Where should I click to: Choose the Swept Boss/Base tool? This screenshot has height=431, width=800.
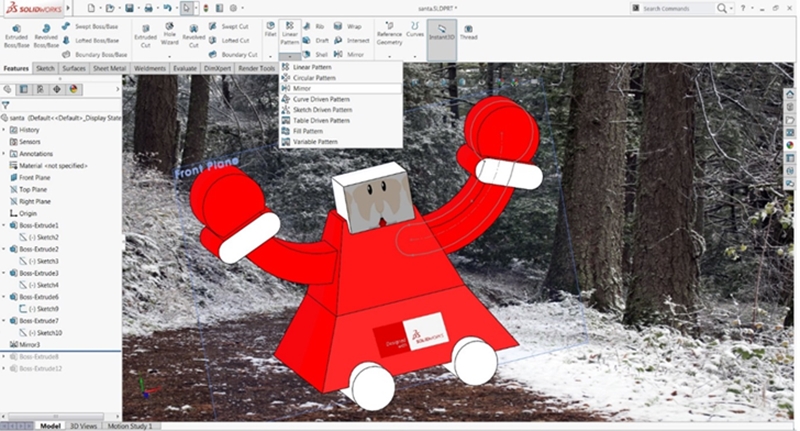click(x=90, y=27)
